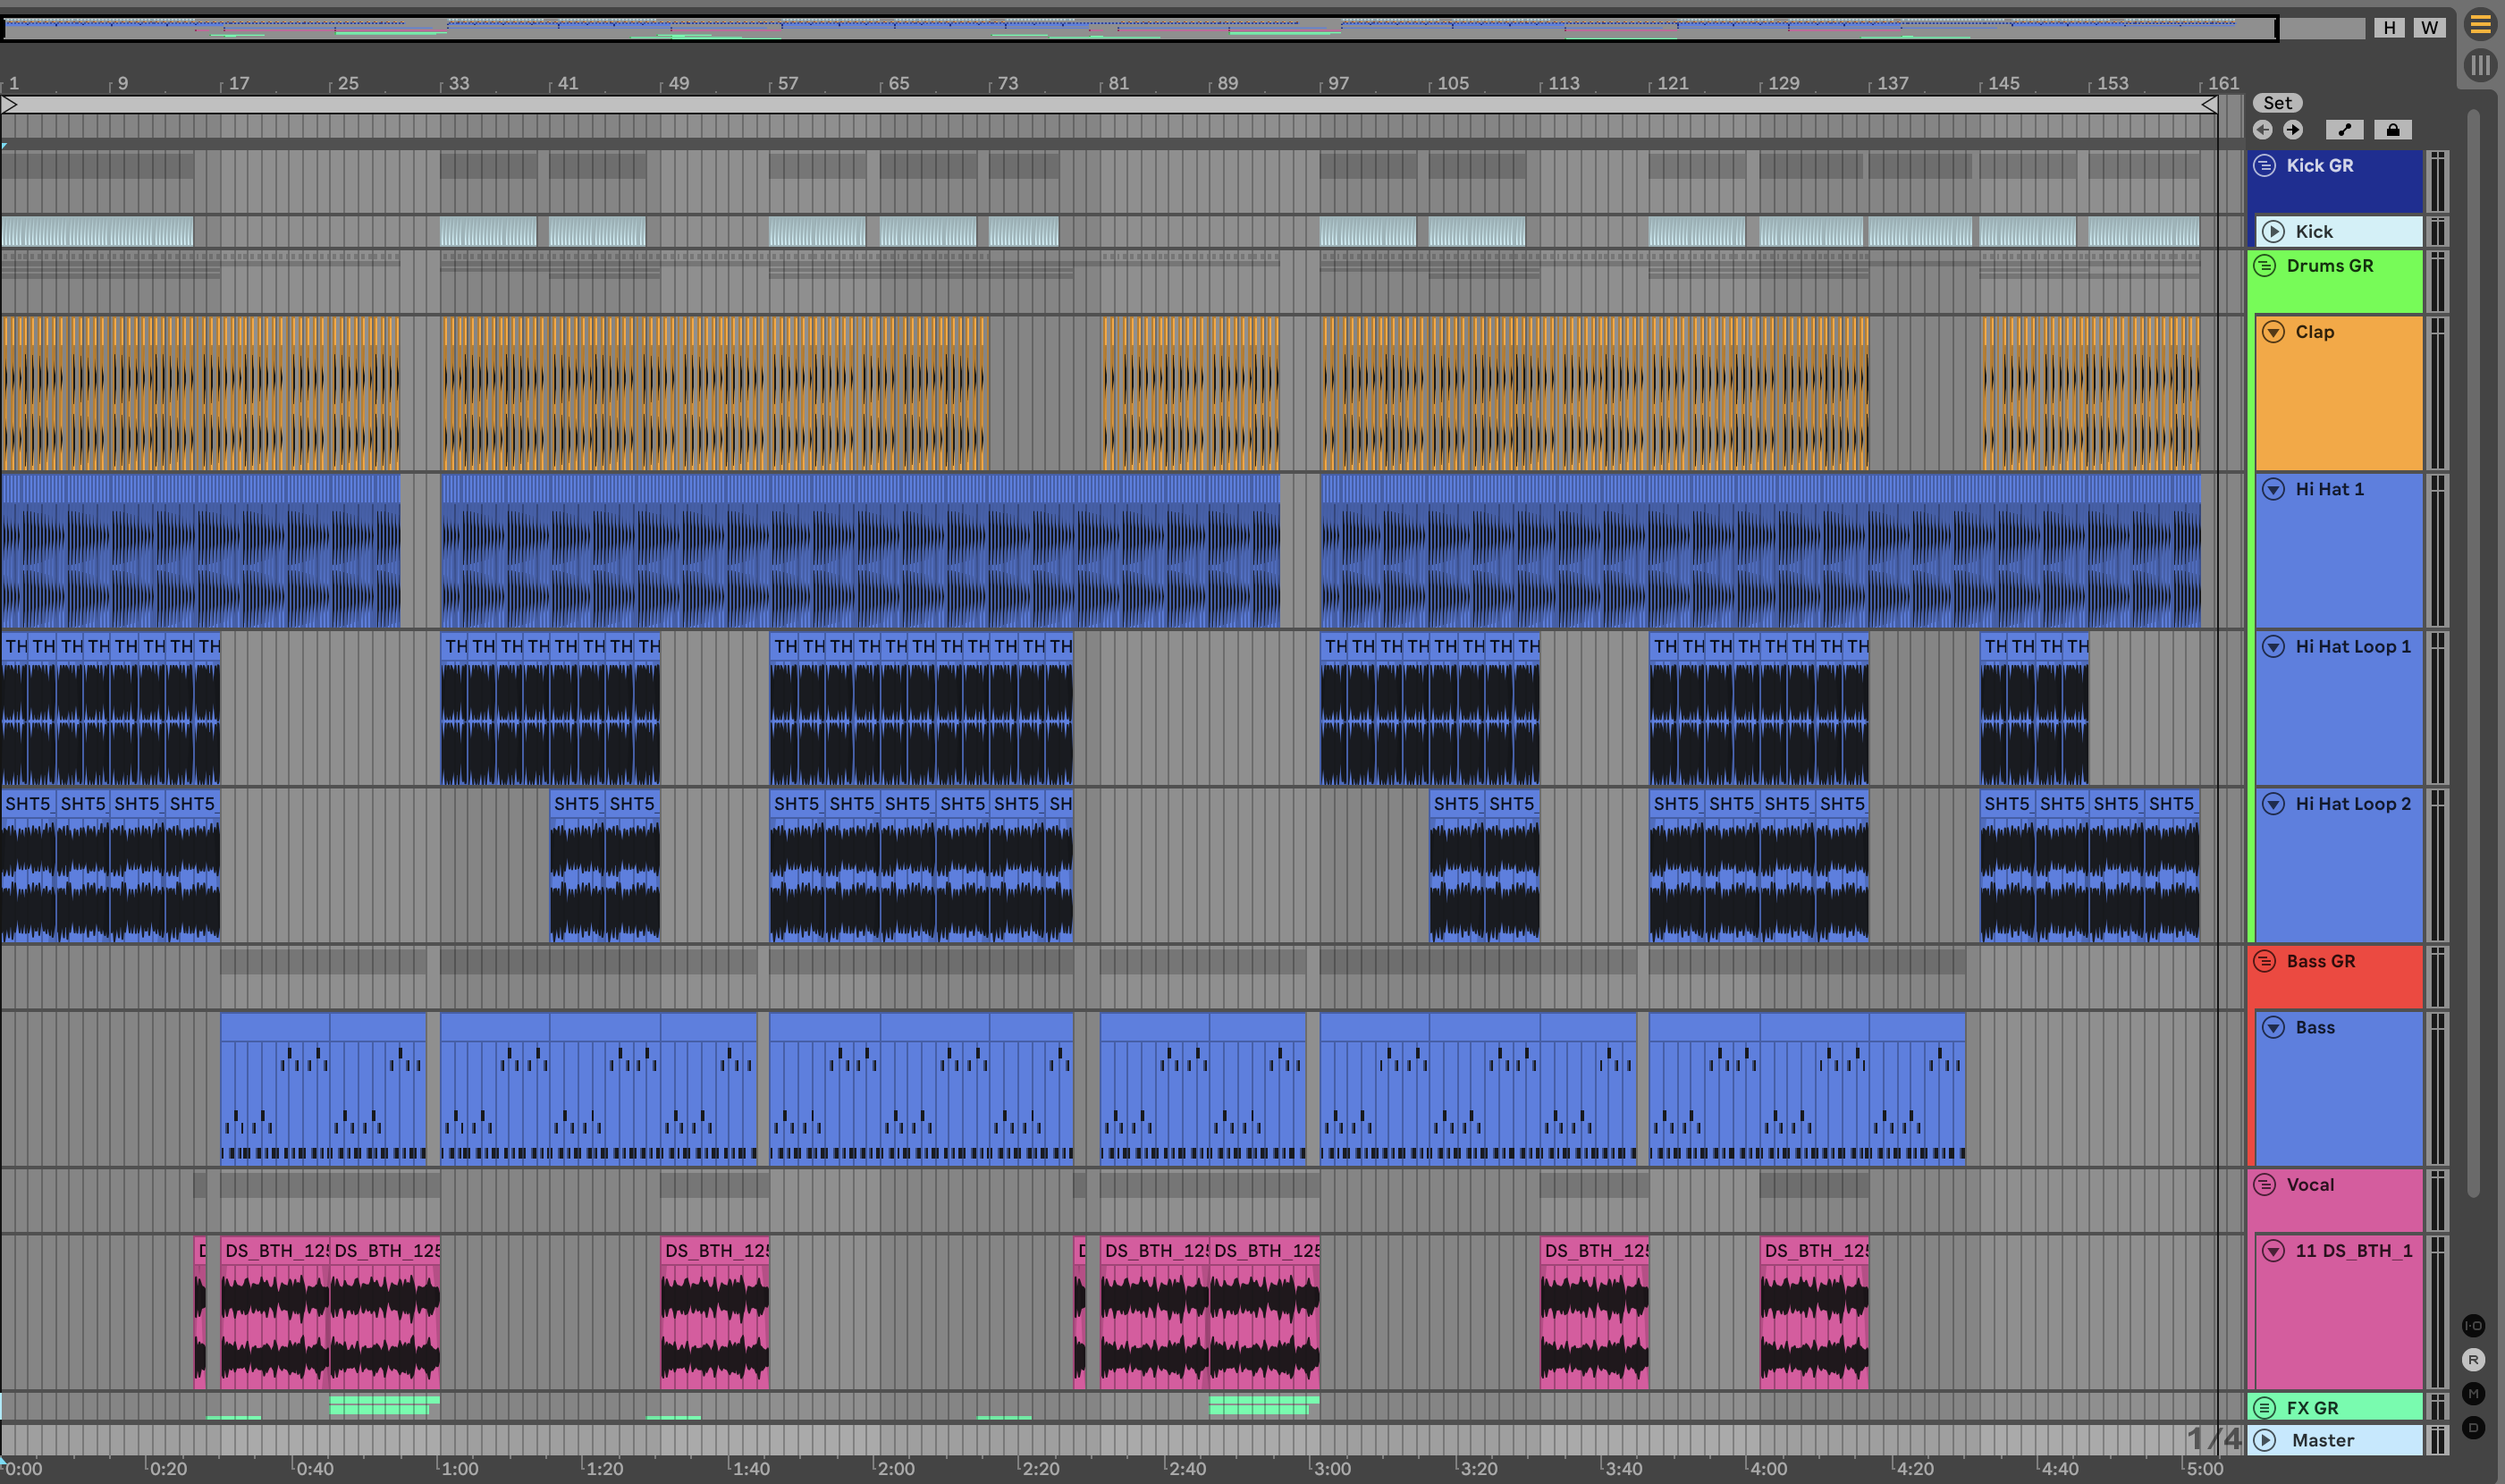Toggle Returns visibility with R button
Viewport: 2505px width, 1484px height.
pyautogui.click(x=2473, y=1360)
